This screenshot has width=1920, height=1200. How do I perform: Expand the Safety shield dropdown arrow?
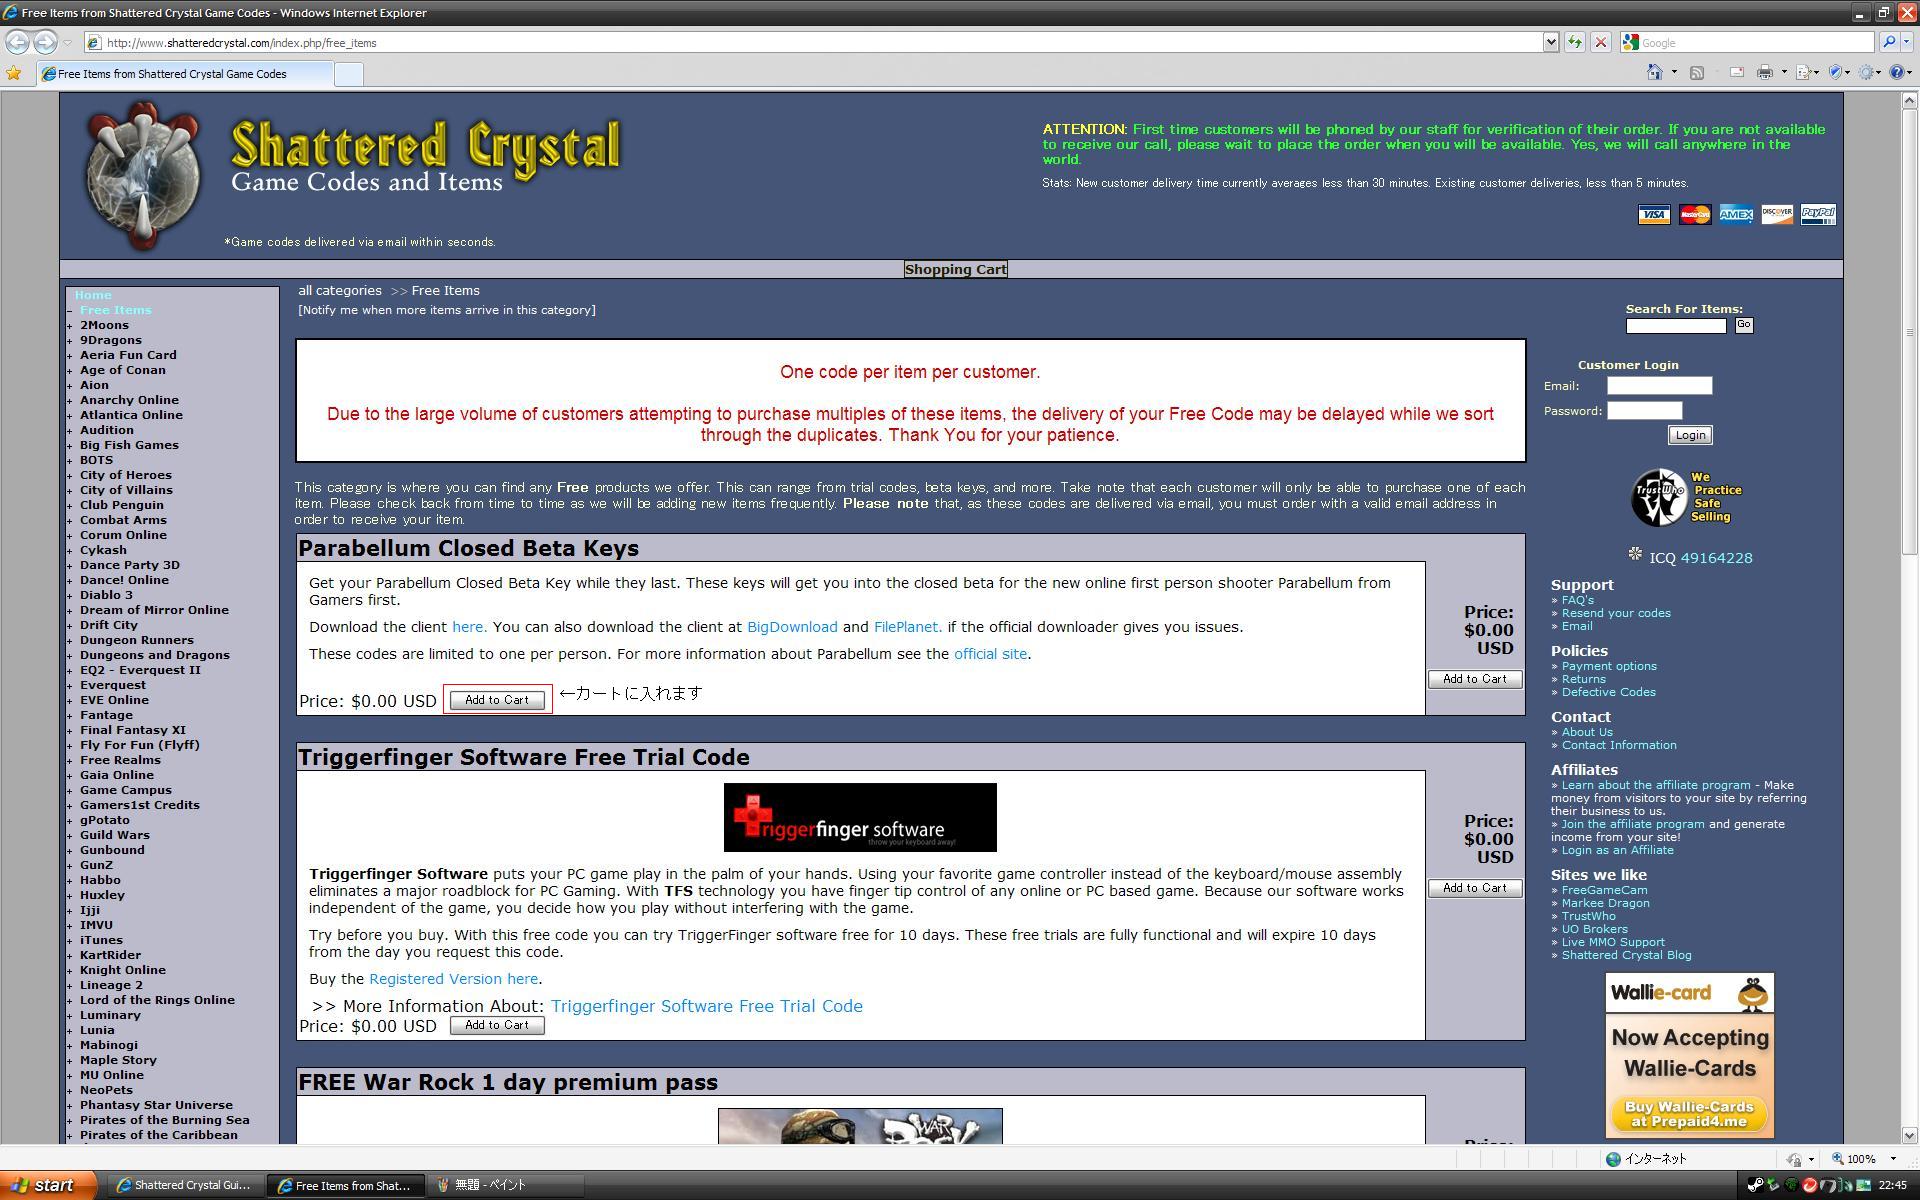1848,72
